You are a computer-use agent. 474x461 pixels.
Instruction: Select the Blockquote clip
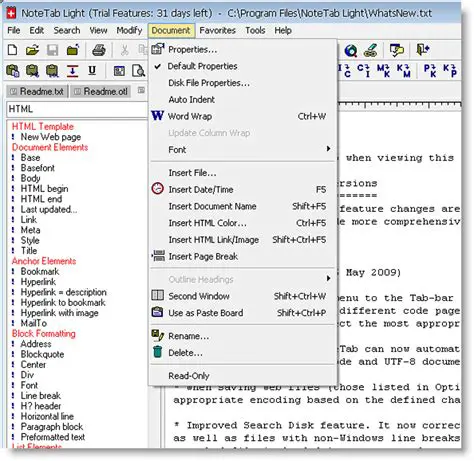[42, 354]
